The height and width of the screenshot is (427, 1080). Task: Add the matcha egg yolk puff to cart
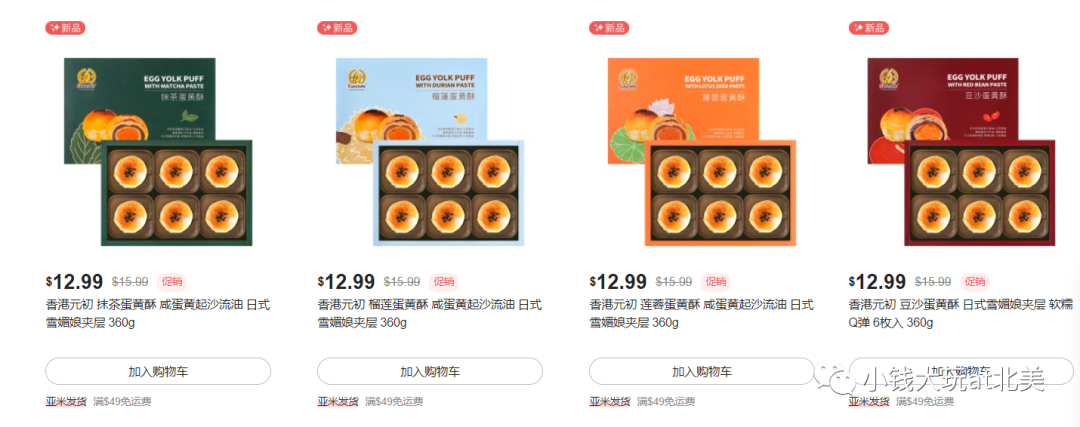[158, 371]
